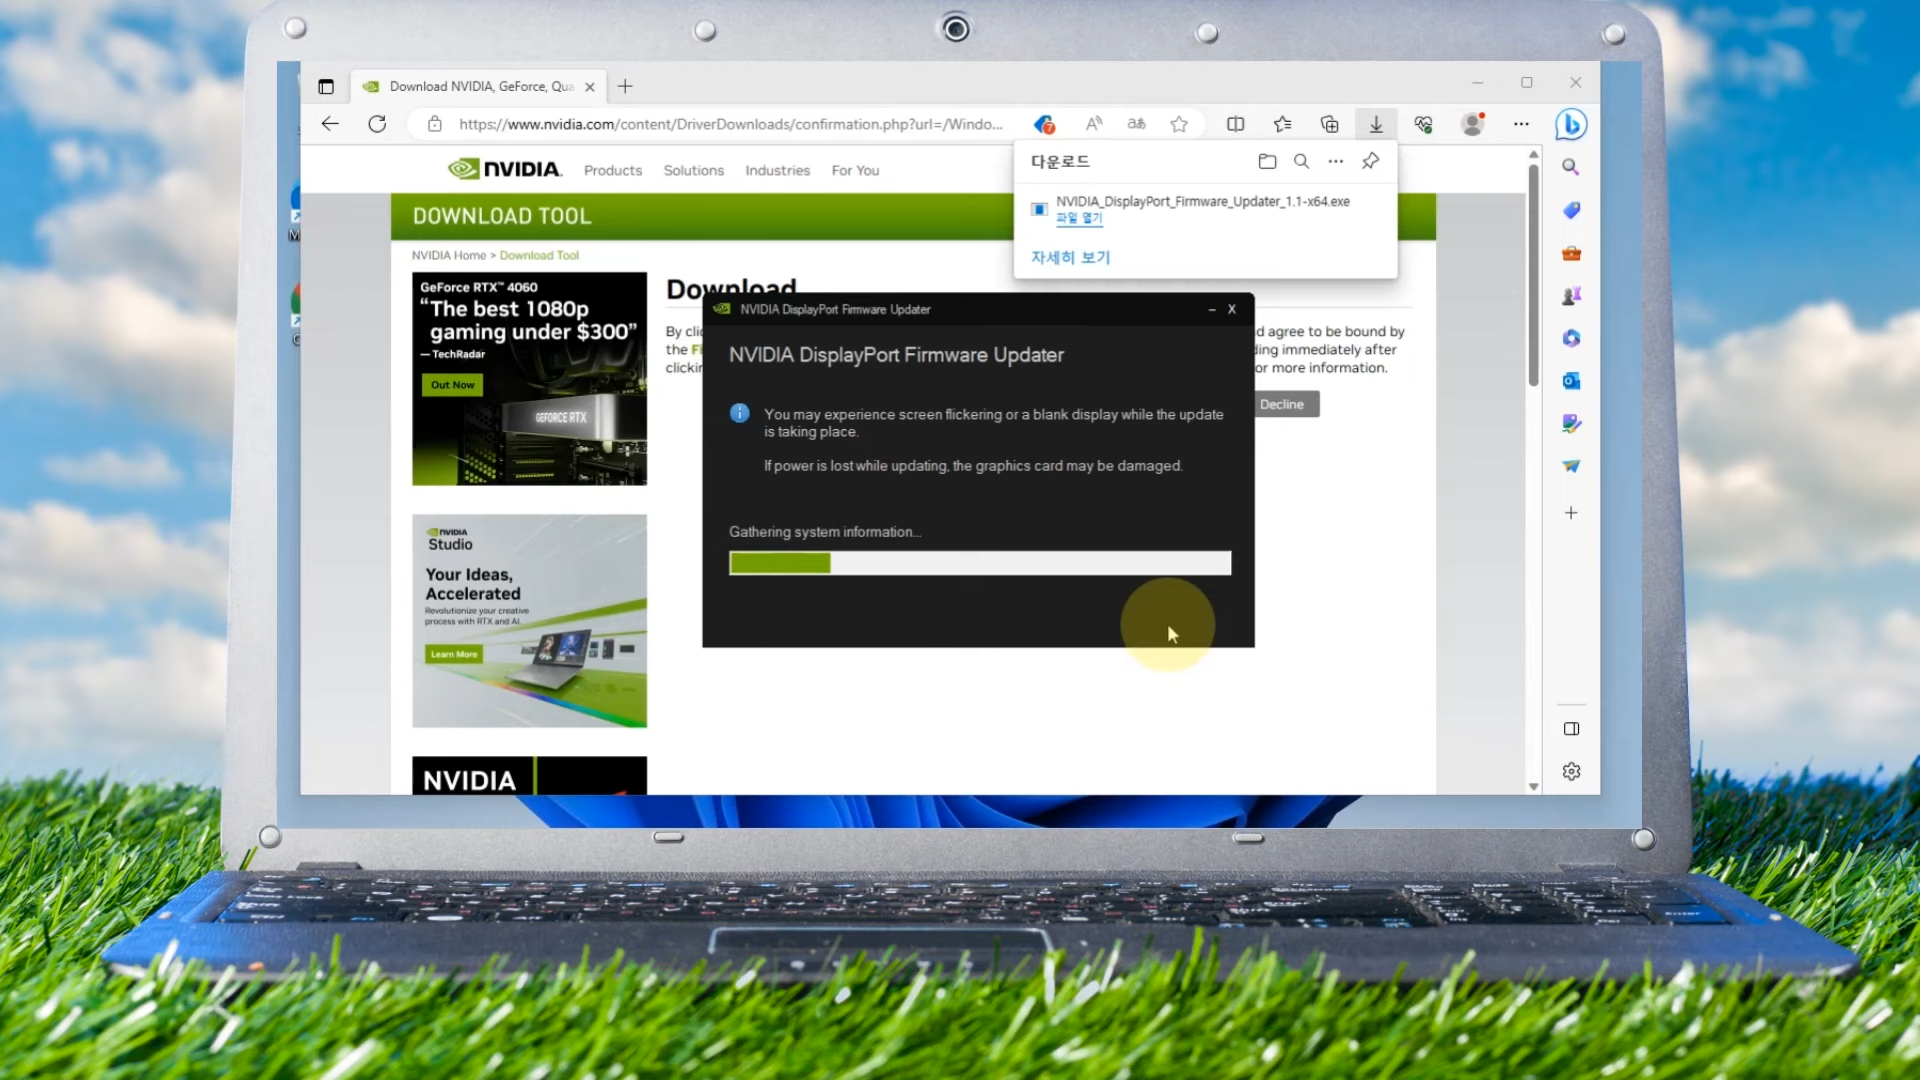The image size is (1920, 1080).
Task: Close the Download NVIDIA tab
Action: coord(590,87)
